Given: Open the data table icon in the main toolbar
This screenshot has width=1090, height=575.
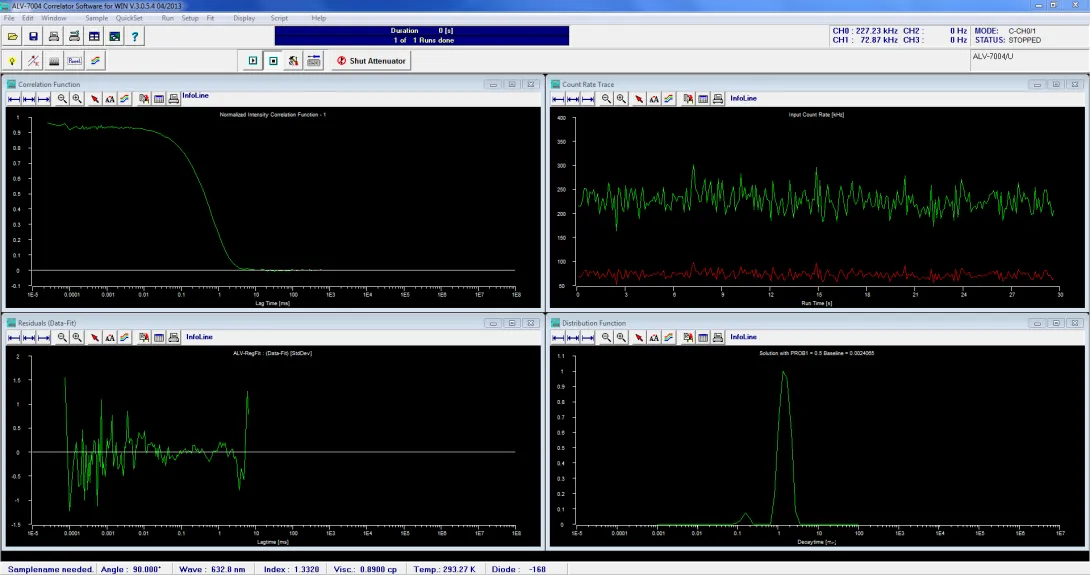Looking at the screenshot, I should [94, 36].
